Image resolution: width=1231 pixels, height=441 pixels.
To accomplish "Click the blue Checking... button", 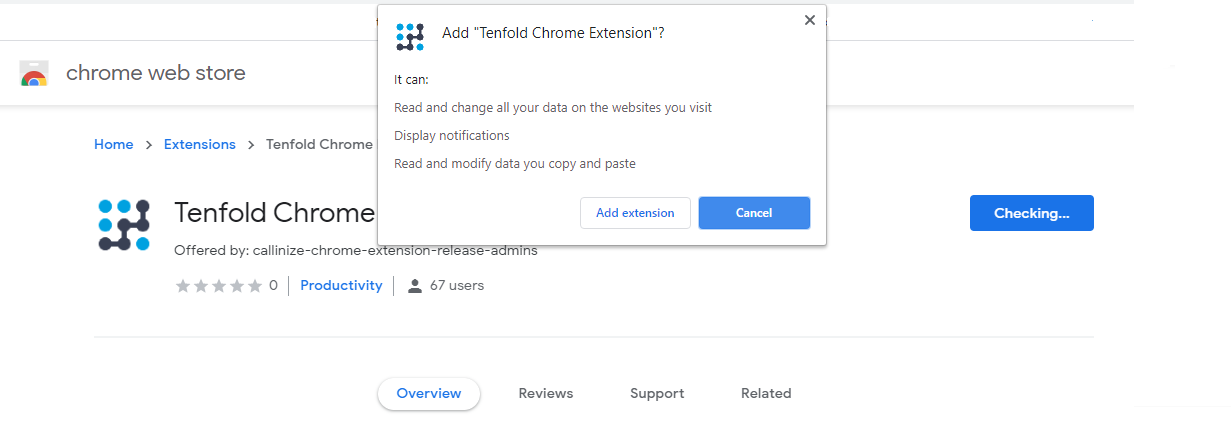I will click(1031, 213).
